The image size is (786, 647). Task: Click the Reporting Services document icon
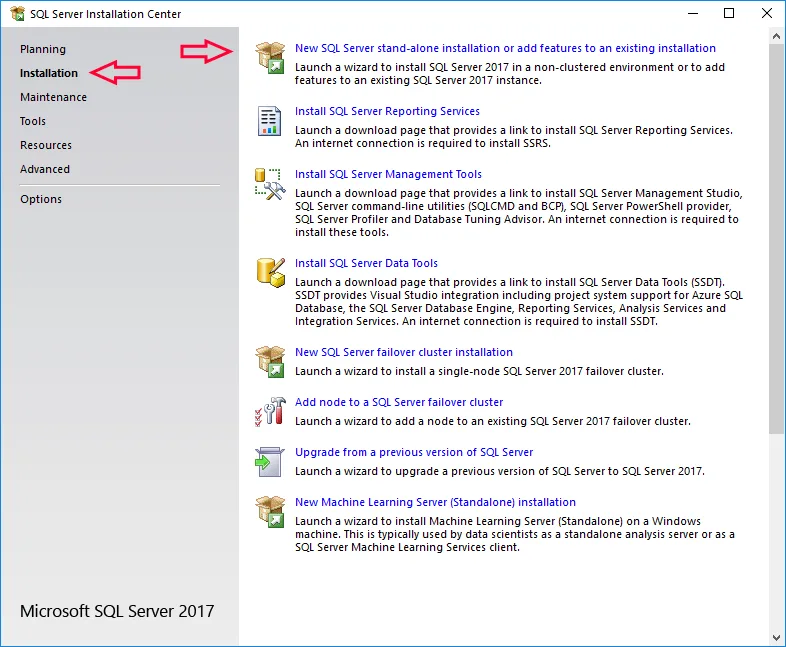point(269,121)
